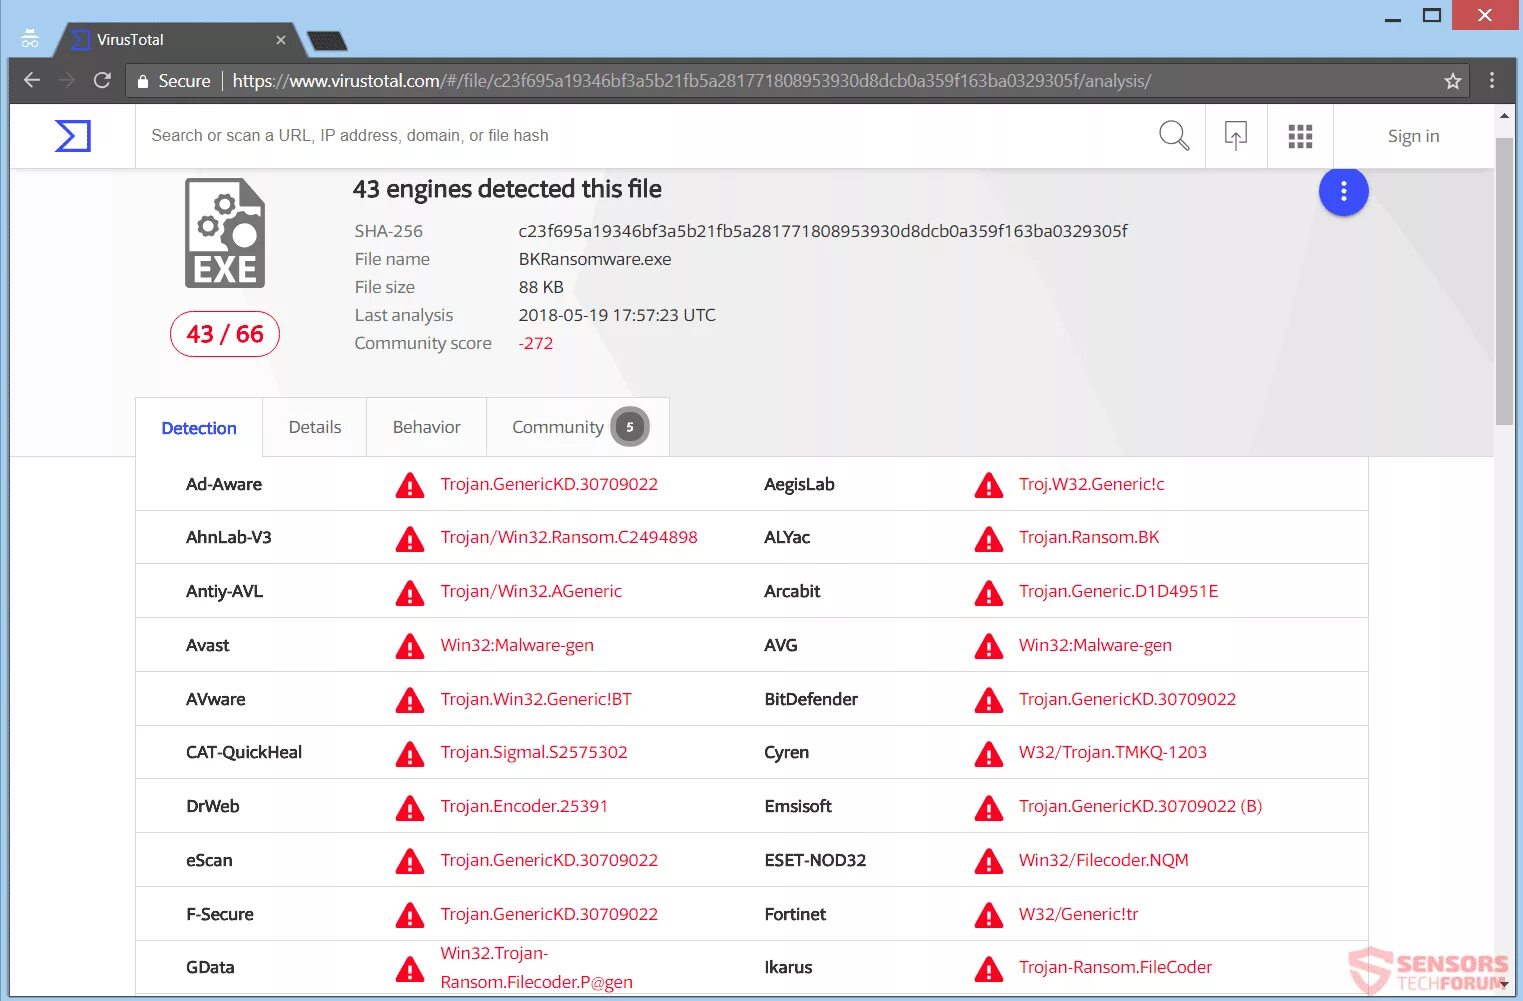Screen dimensions: 1523x1001
Task: Click the browser back arrow
Action: (32, 80)
